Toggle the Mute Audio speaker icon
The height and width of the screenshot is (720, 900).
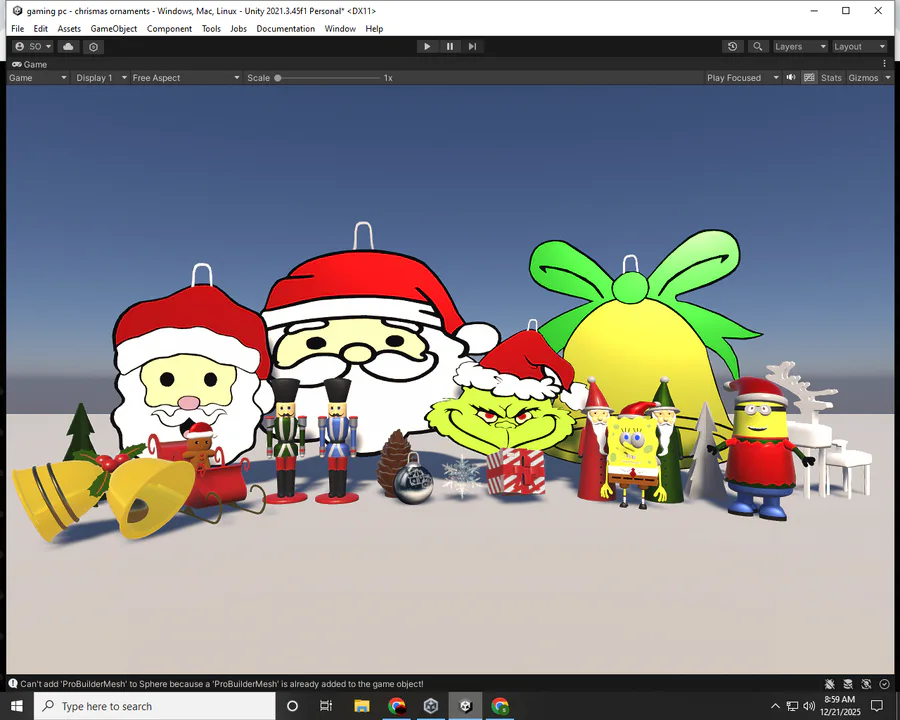click(791, 78)
